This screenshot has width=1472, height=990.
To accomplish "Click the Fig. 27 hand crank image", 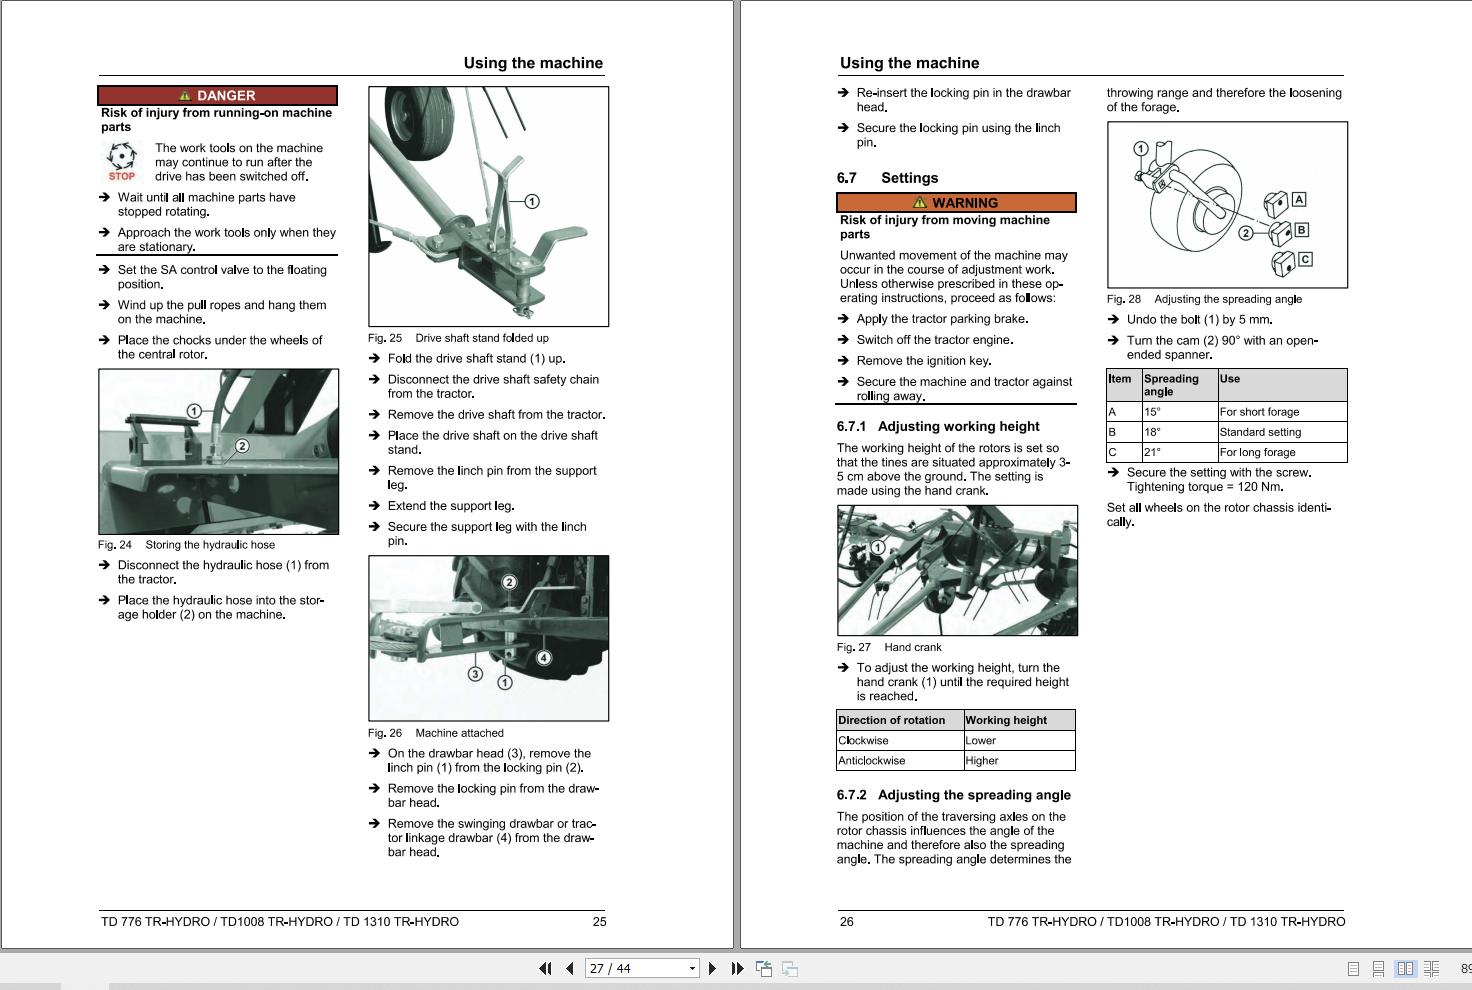I will coord(957,570).
